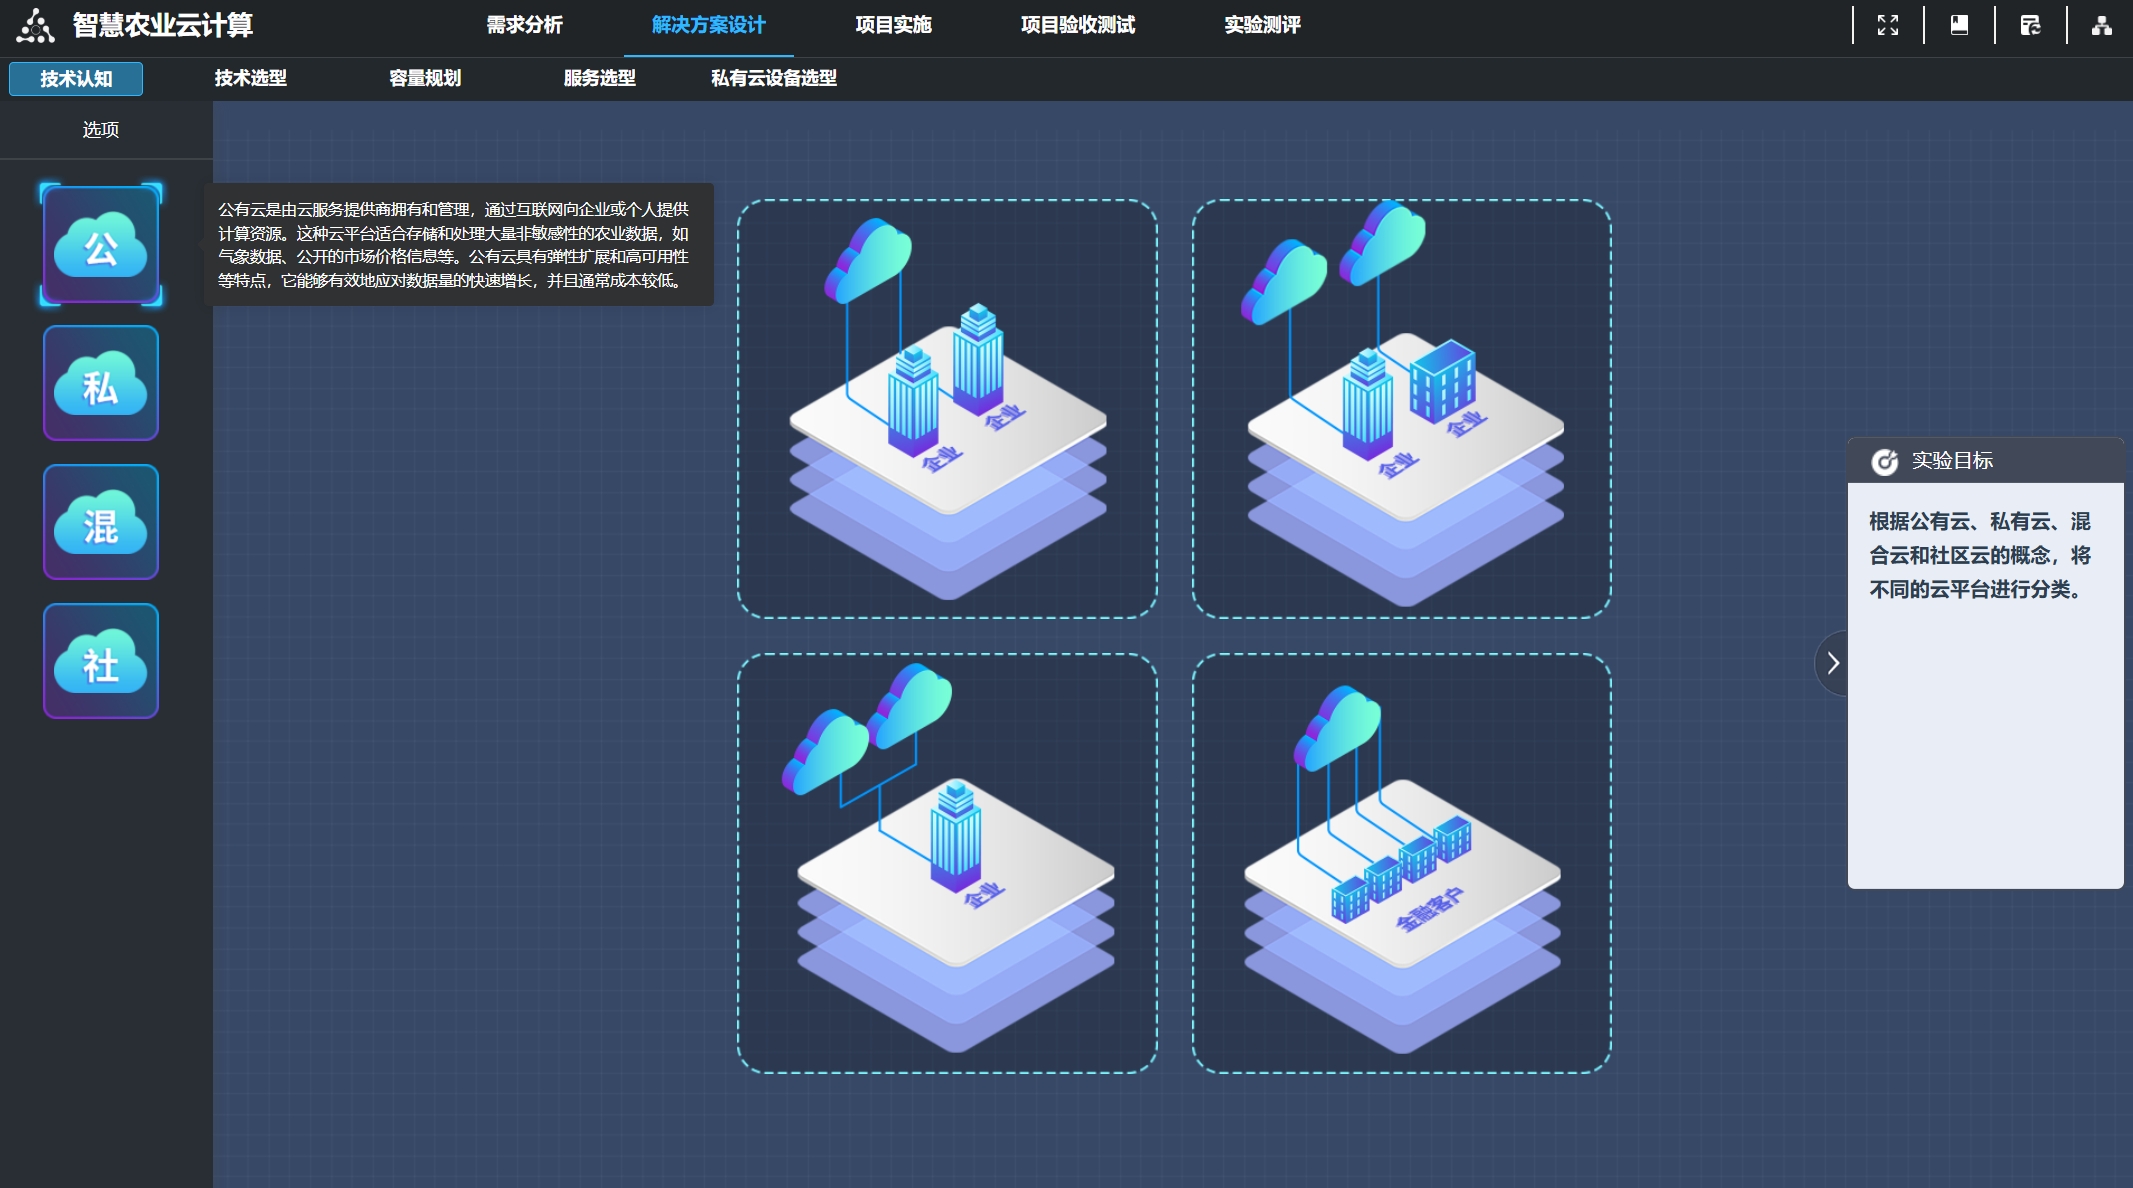Screen dimensions: 2133x1188
Task: Select the 社 community cloud icon
Action: click(101, 661)
